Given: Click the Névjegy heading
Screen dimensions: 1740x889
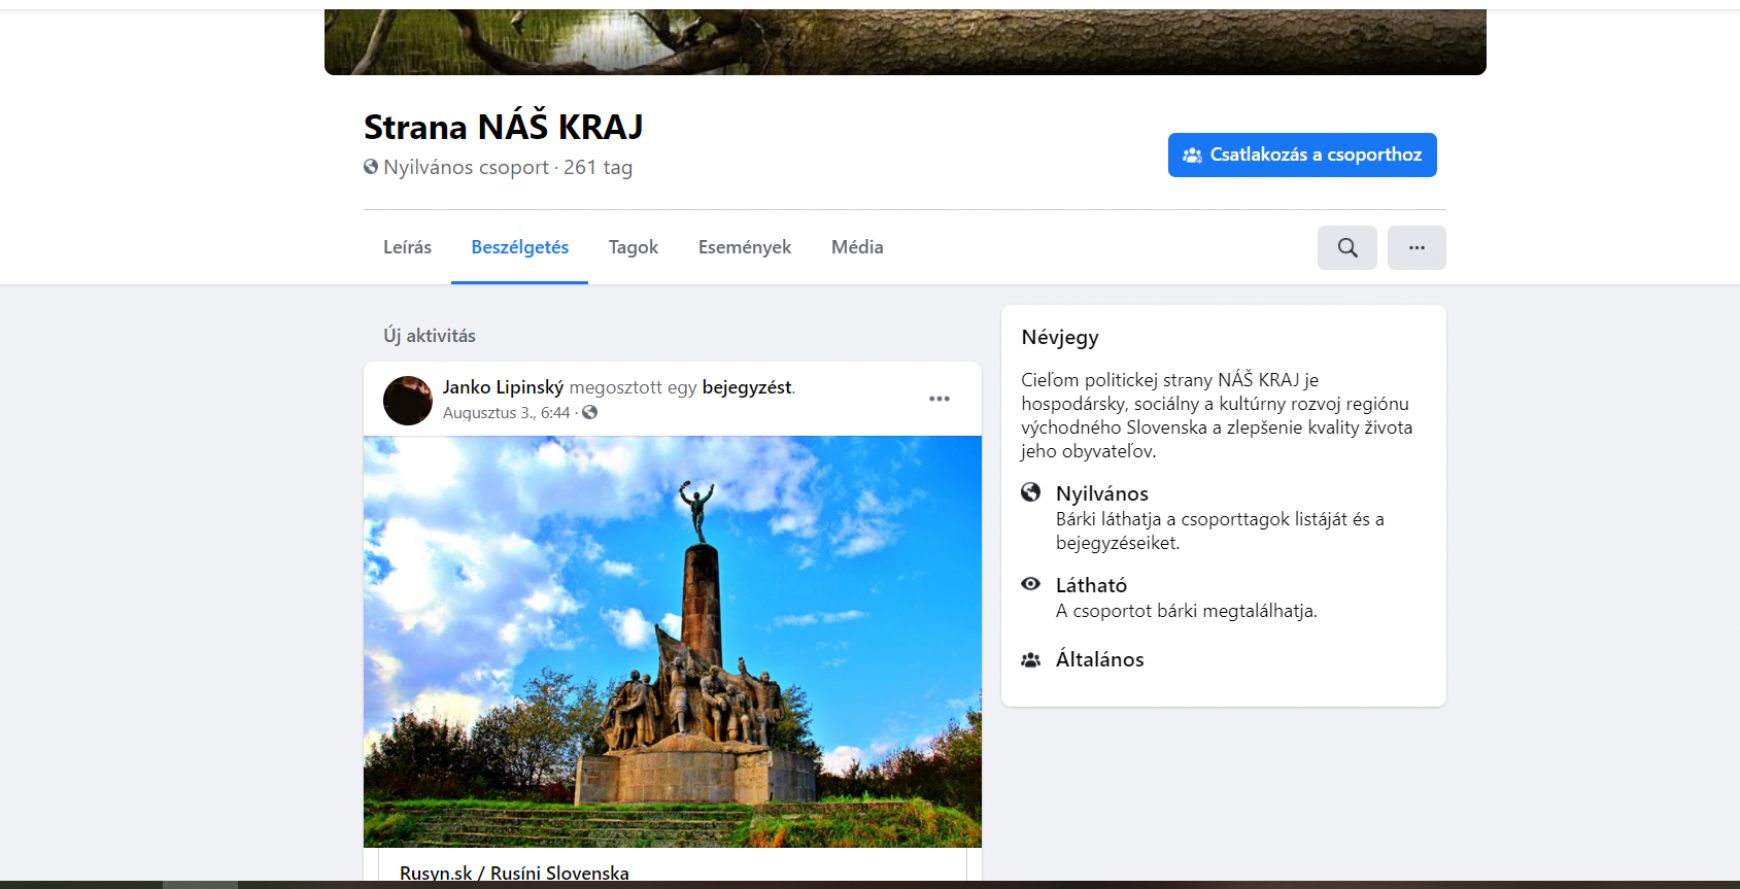Looking at the screenshot, I should click(x=1060, y=337).
